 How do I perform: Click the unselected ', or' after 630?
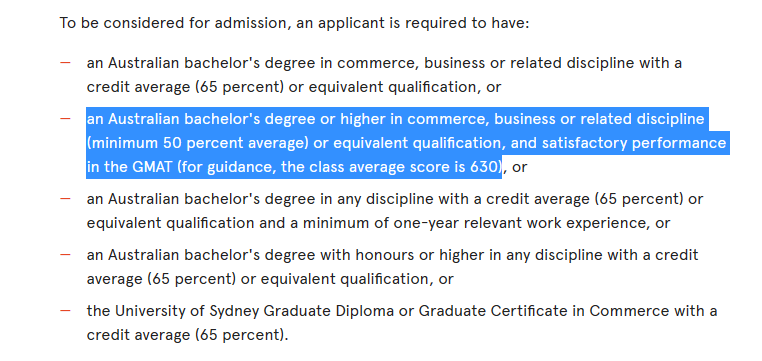coord(516,168)
